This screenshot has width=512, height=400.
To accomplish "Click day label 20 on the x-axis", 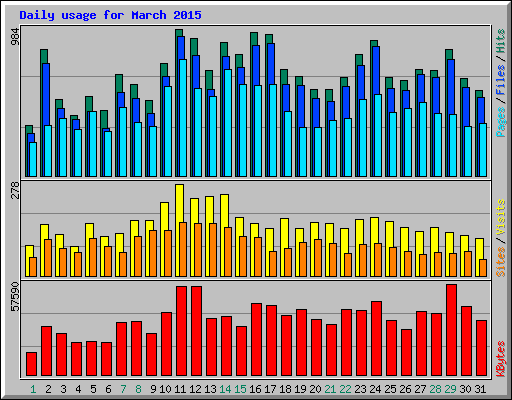I will click(x=315, y=389).
